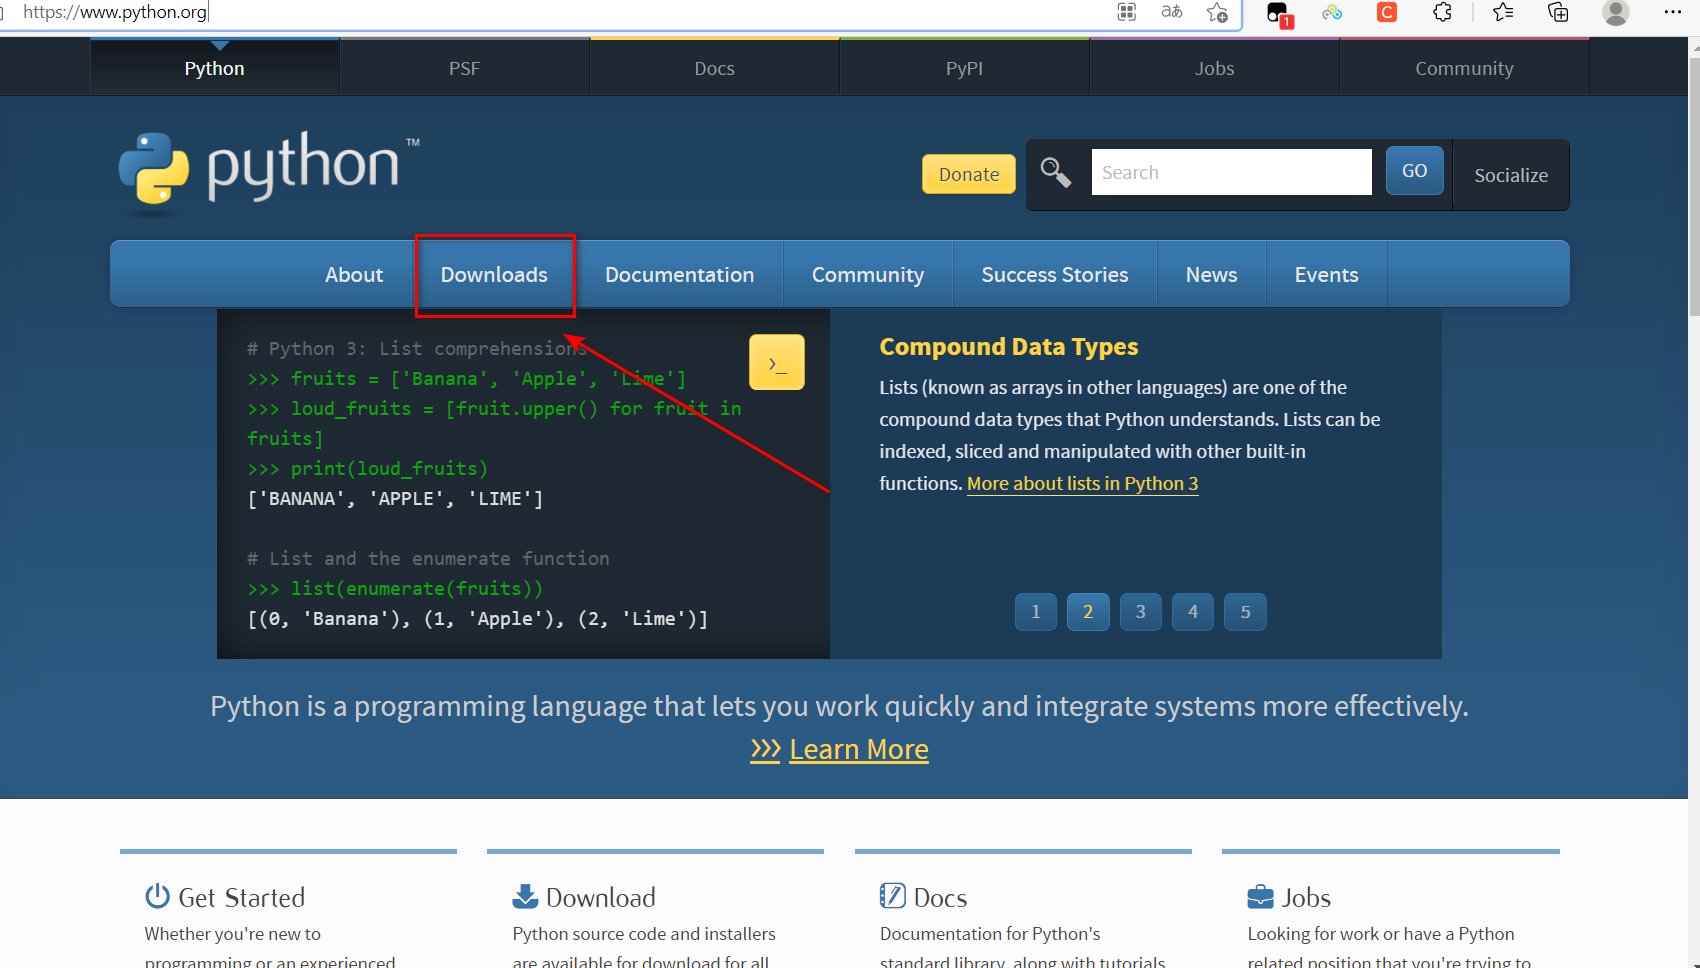Click the Docs notepad icon
The image size is (1700, 968).
(x=892, y=895)
